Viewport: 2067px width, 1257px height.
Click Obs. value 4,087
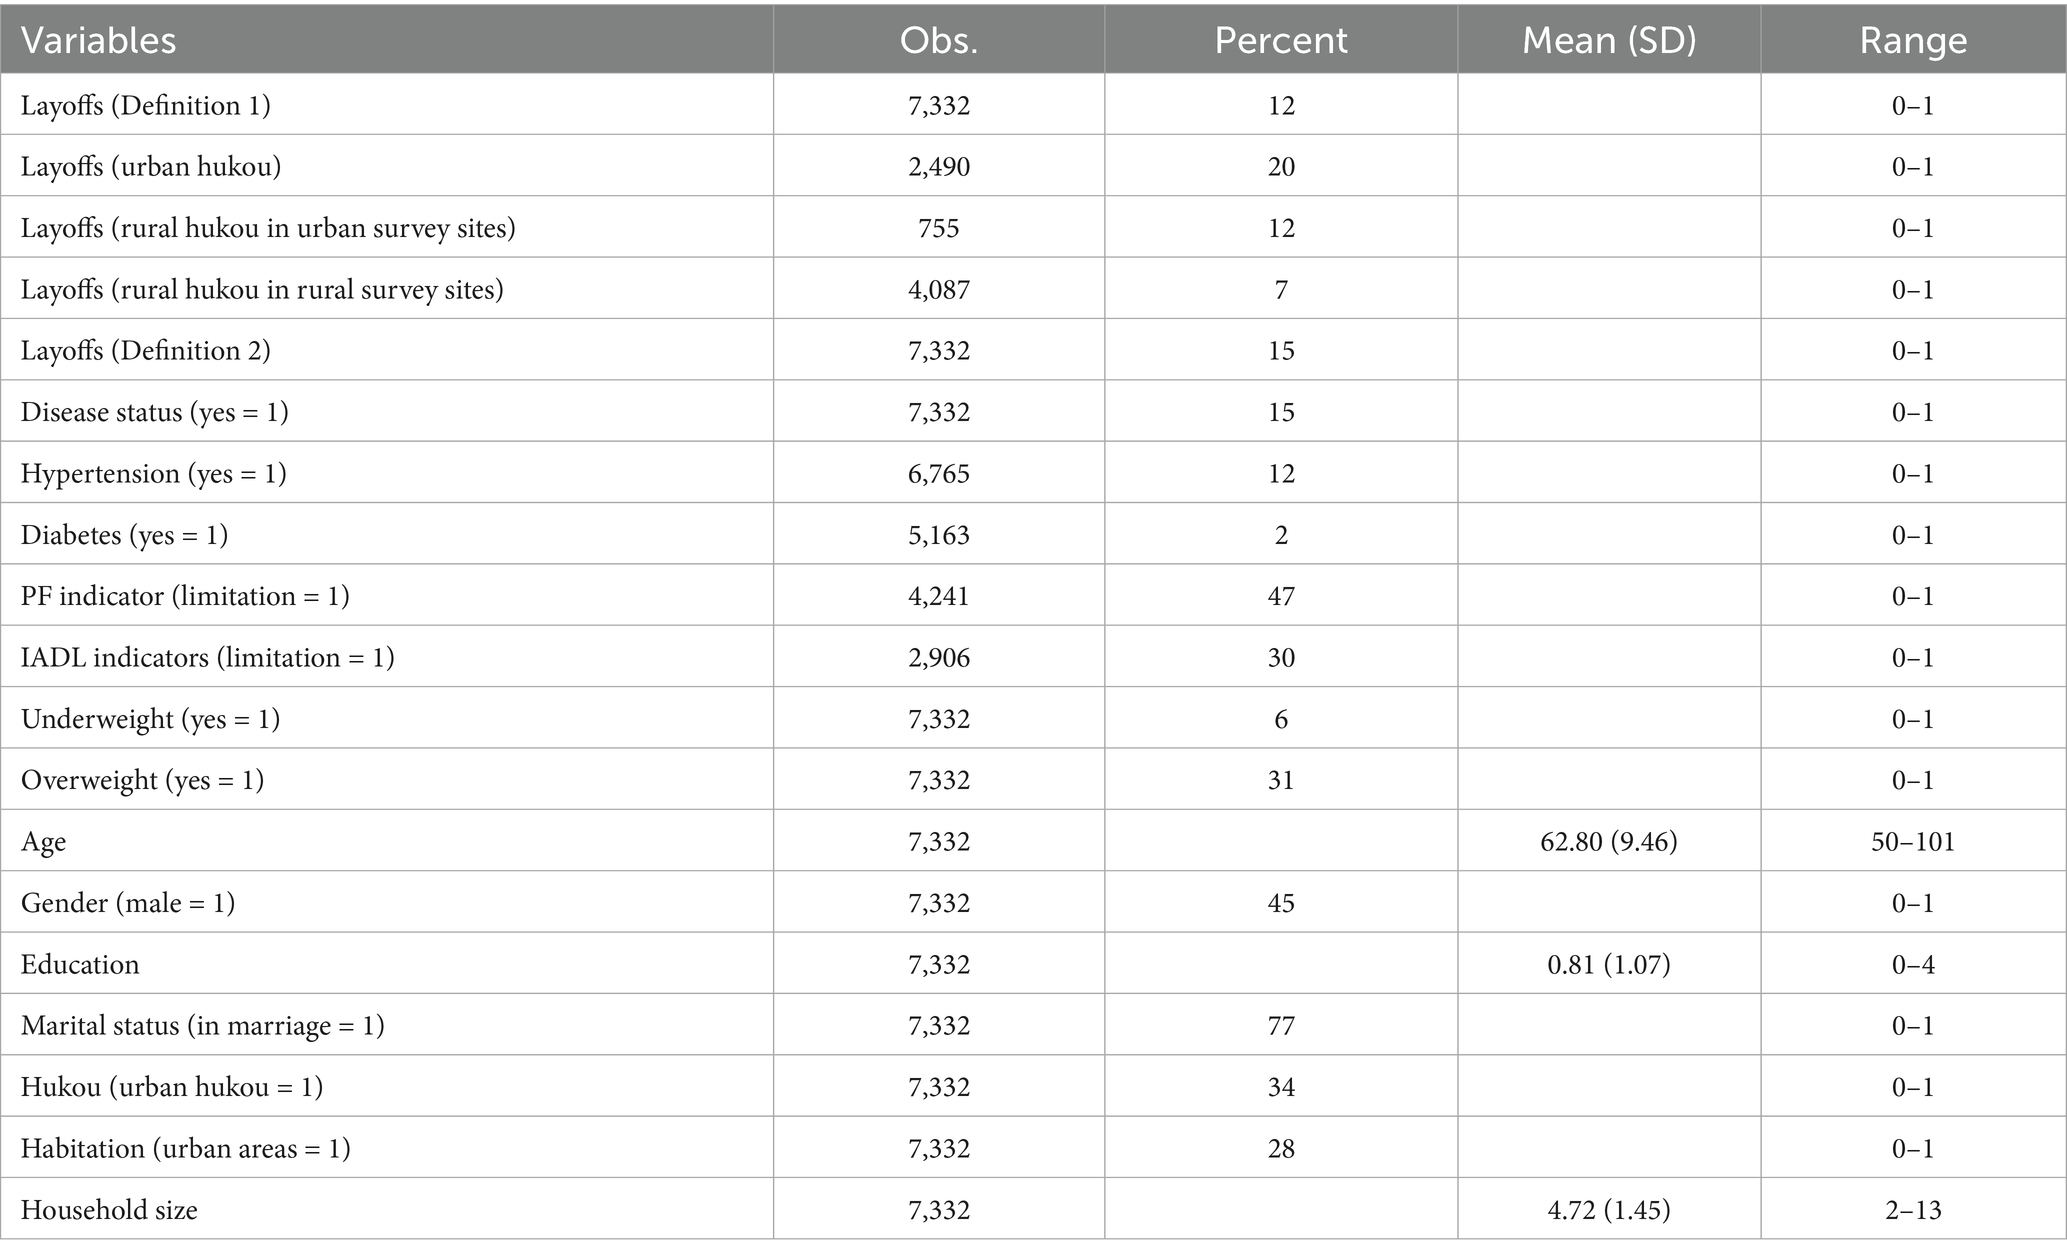(x=938, y=289)
